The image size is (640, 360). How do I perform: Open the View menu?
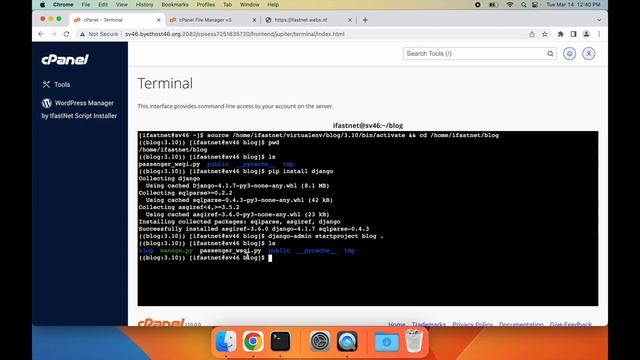(x=122, y=4)
